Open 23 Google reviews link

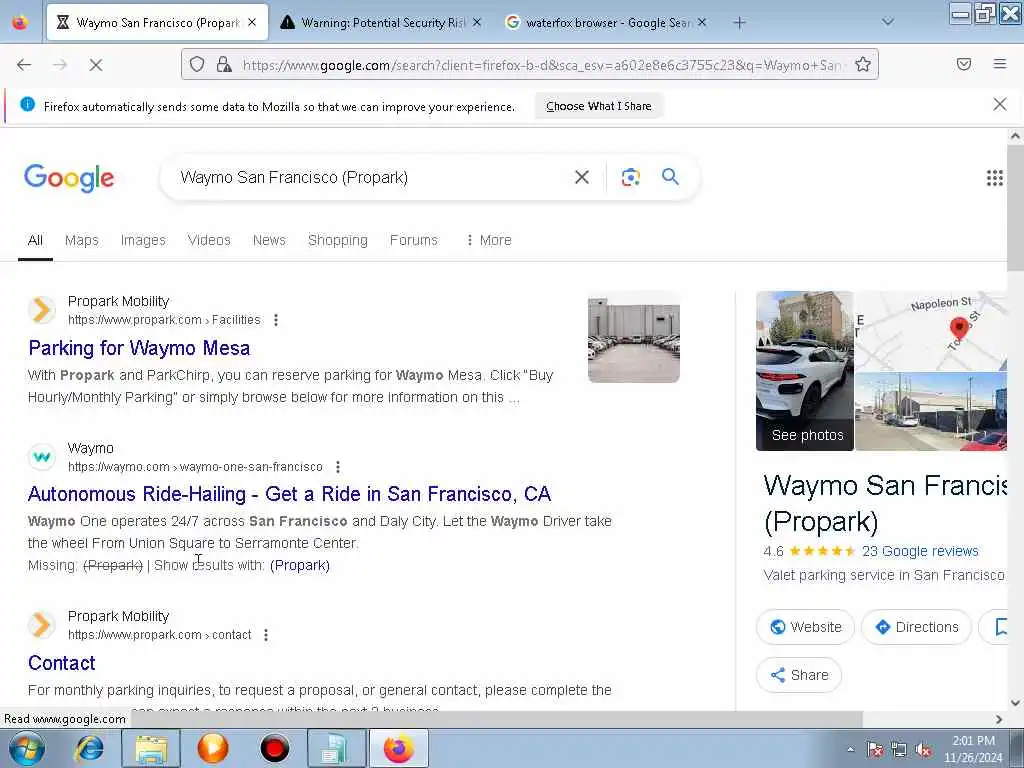coord(920,551)
